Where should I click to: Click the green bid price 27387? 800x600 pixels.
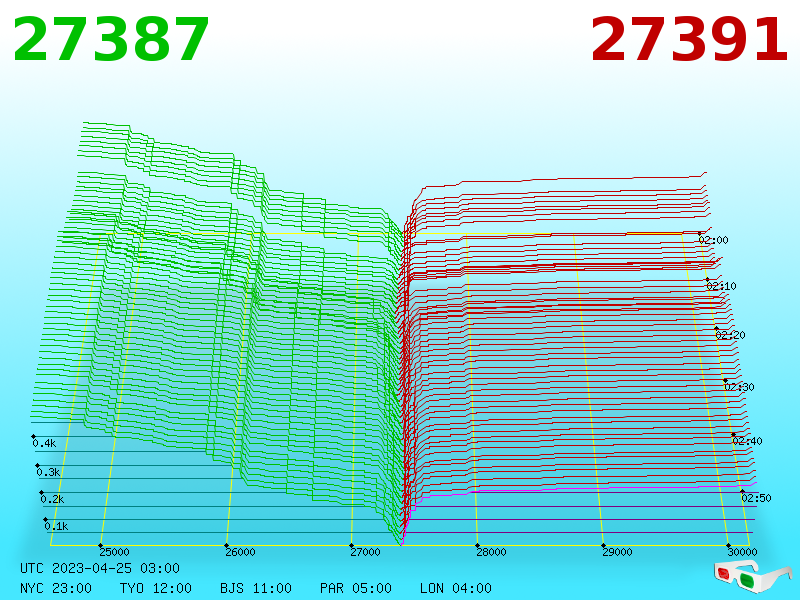pyautogui.click(x=111, y=40)
